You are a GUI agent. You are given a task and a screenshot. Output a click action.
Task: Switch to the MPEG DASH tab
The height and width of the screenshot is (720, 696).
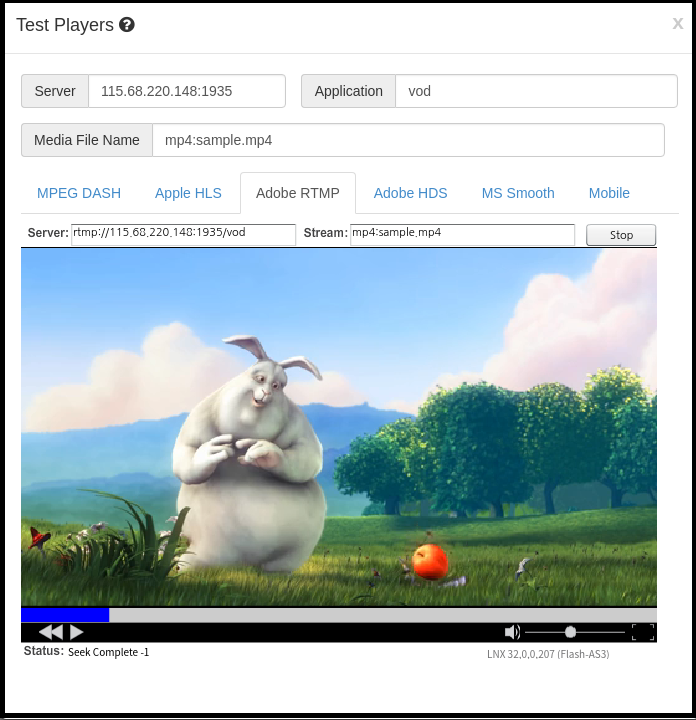(x=79, y=193)
